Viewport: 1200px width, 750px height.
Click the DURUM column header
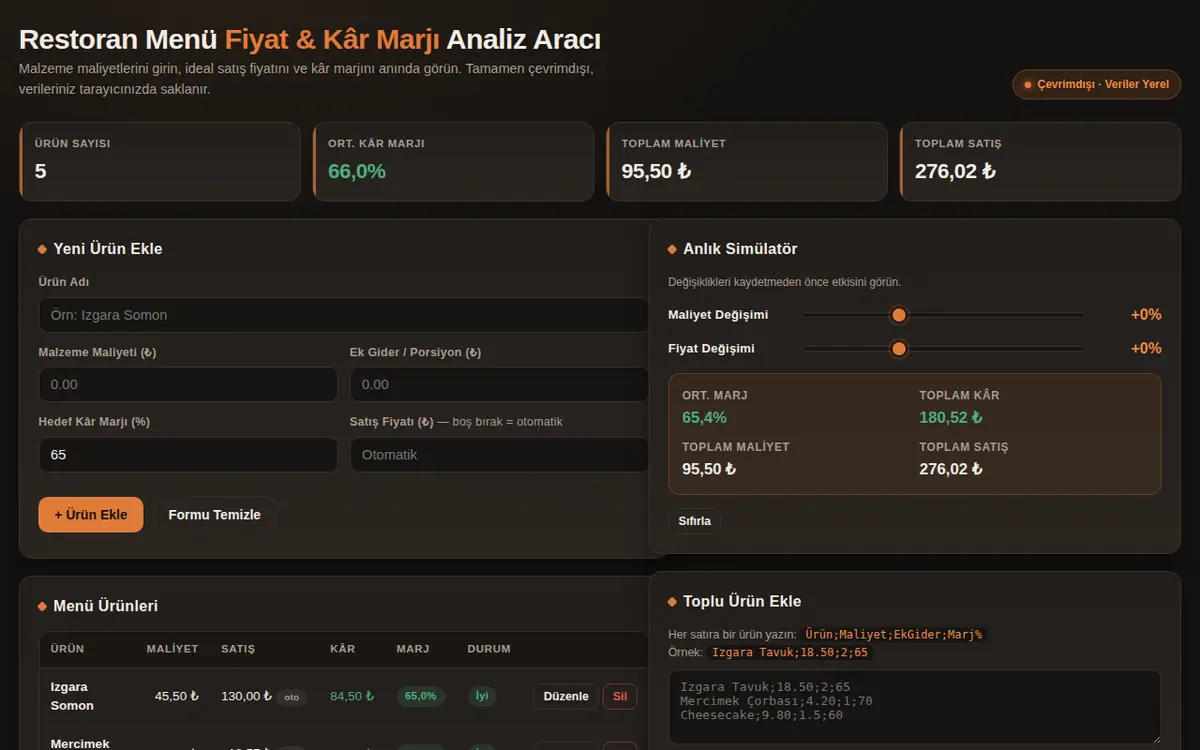(489, 649)
